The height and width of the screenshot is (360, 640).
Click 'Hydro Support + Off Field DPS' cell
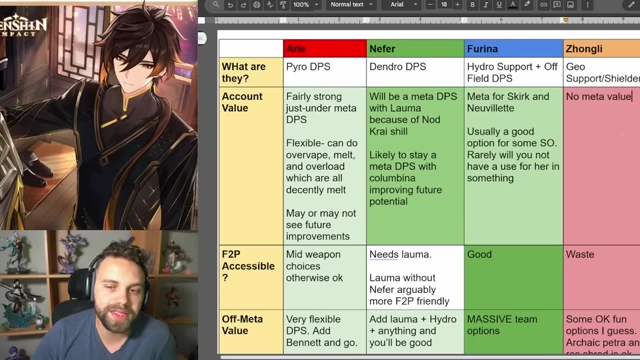(x=513, y=72)
